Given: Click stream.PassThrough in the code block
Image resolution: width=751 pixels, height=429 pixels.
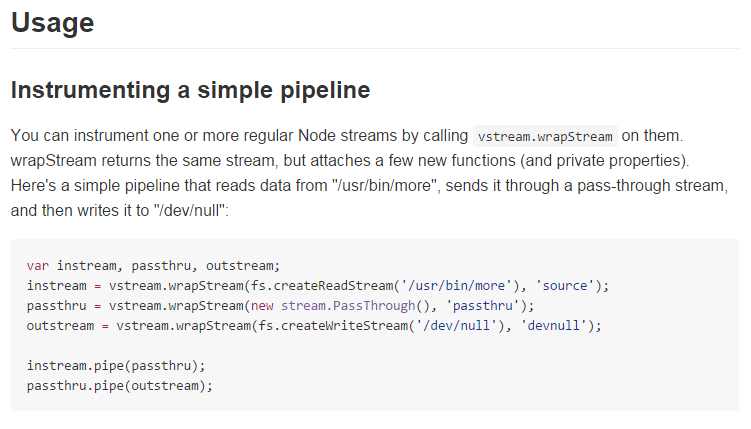Looking at the screenshot, I should [348, 306].
